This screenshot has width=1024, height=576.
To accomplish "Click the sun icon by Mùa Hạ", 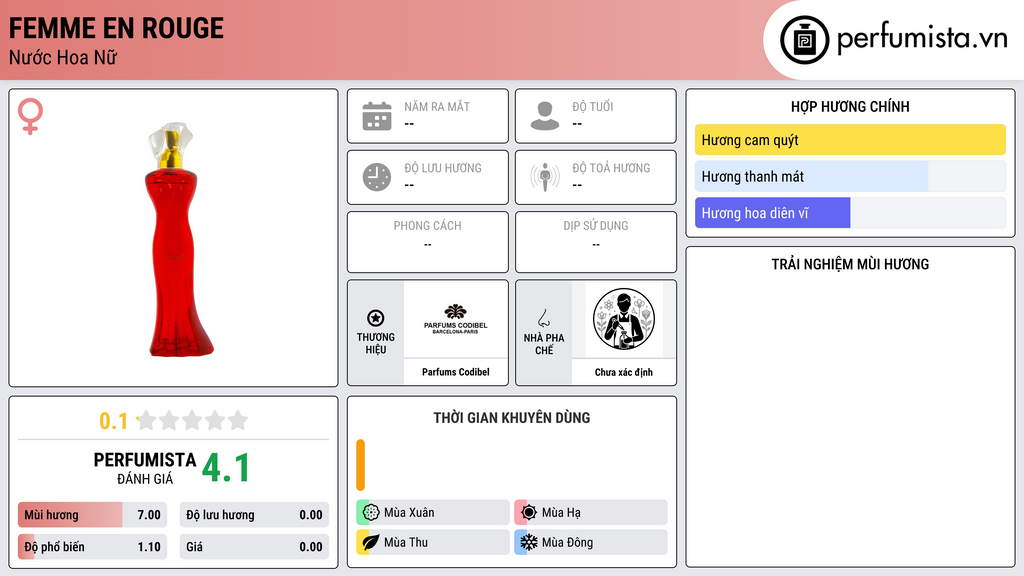I will (529, 512).
